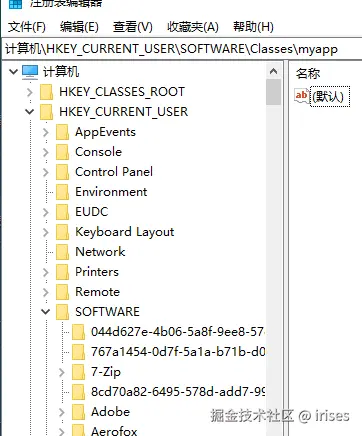Select the Environment key label
The width and height of the screenshot is (362, 436).
pyautogui.click(x=111, y=192)
